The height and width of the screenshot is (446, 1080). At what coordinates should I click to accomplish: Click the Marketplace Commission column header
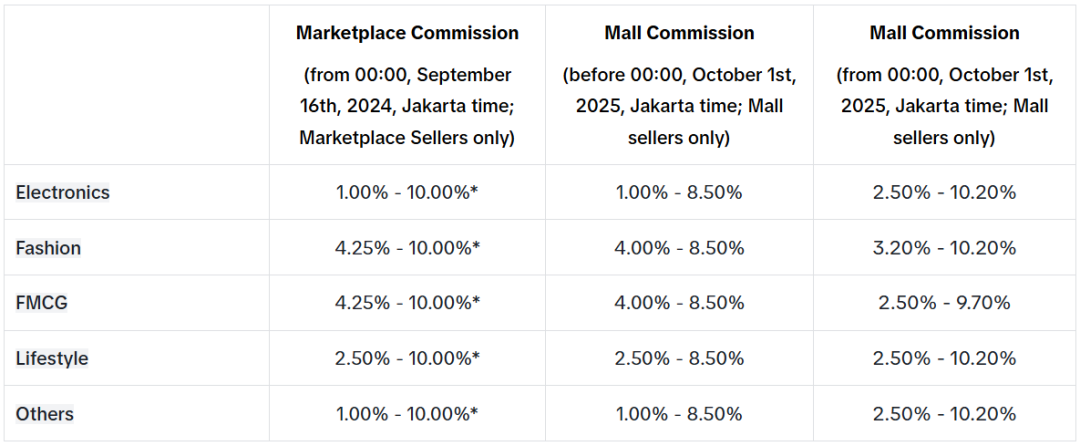(407, 33)
